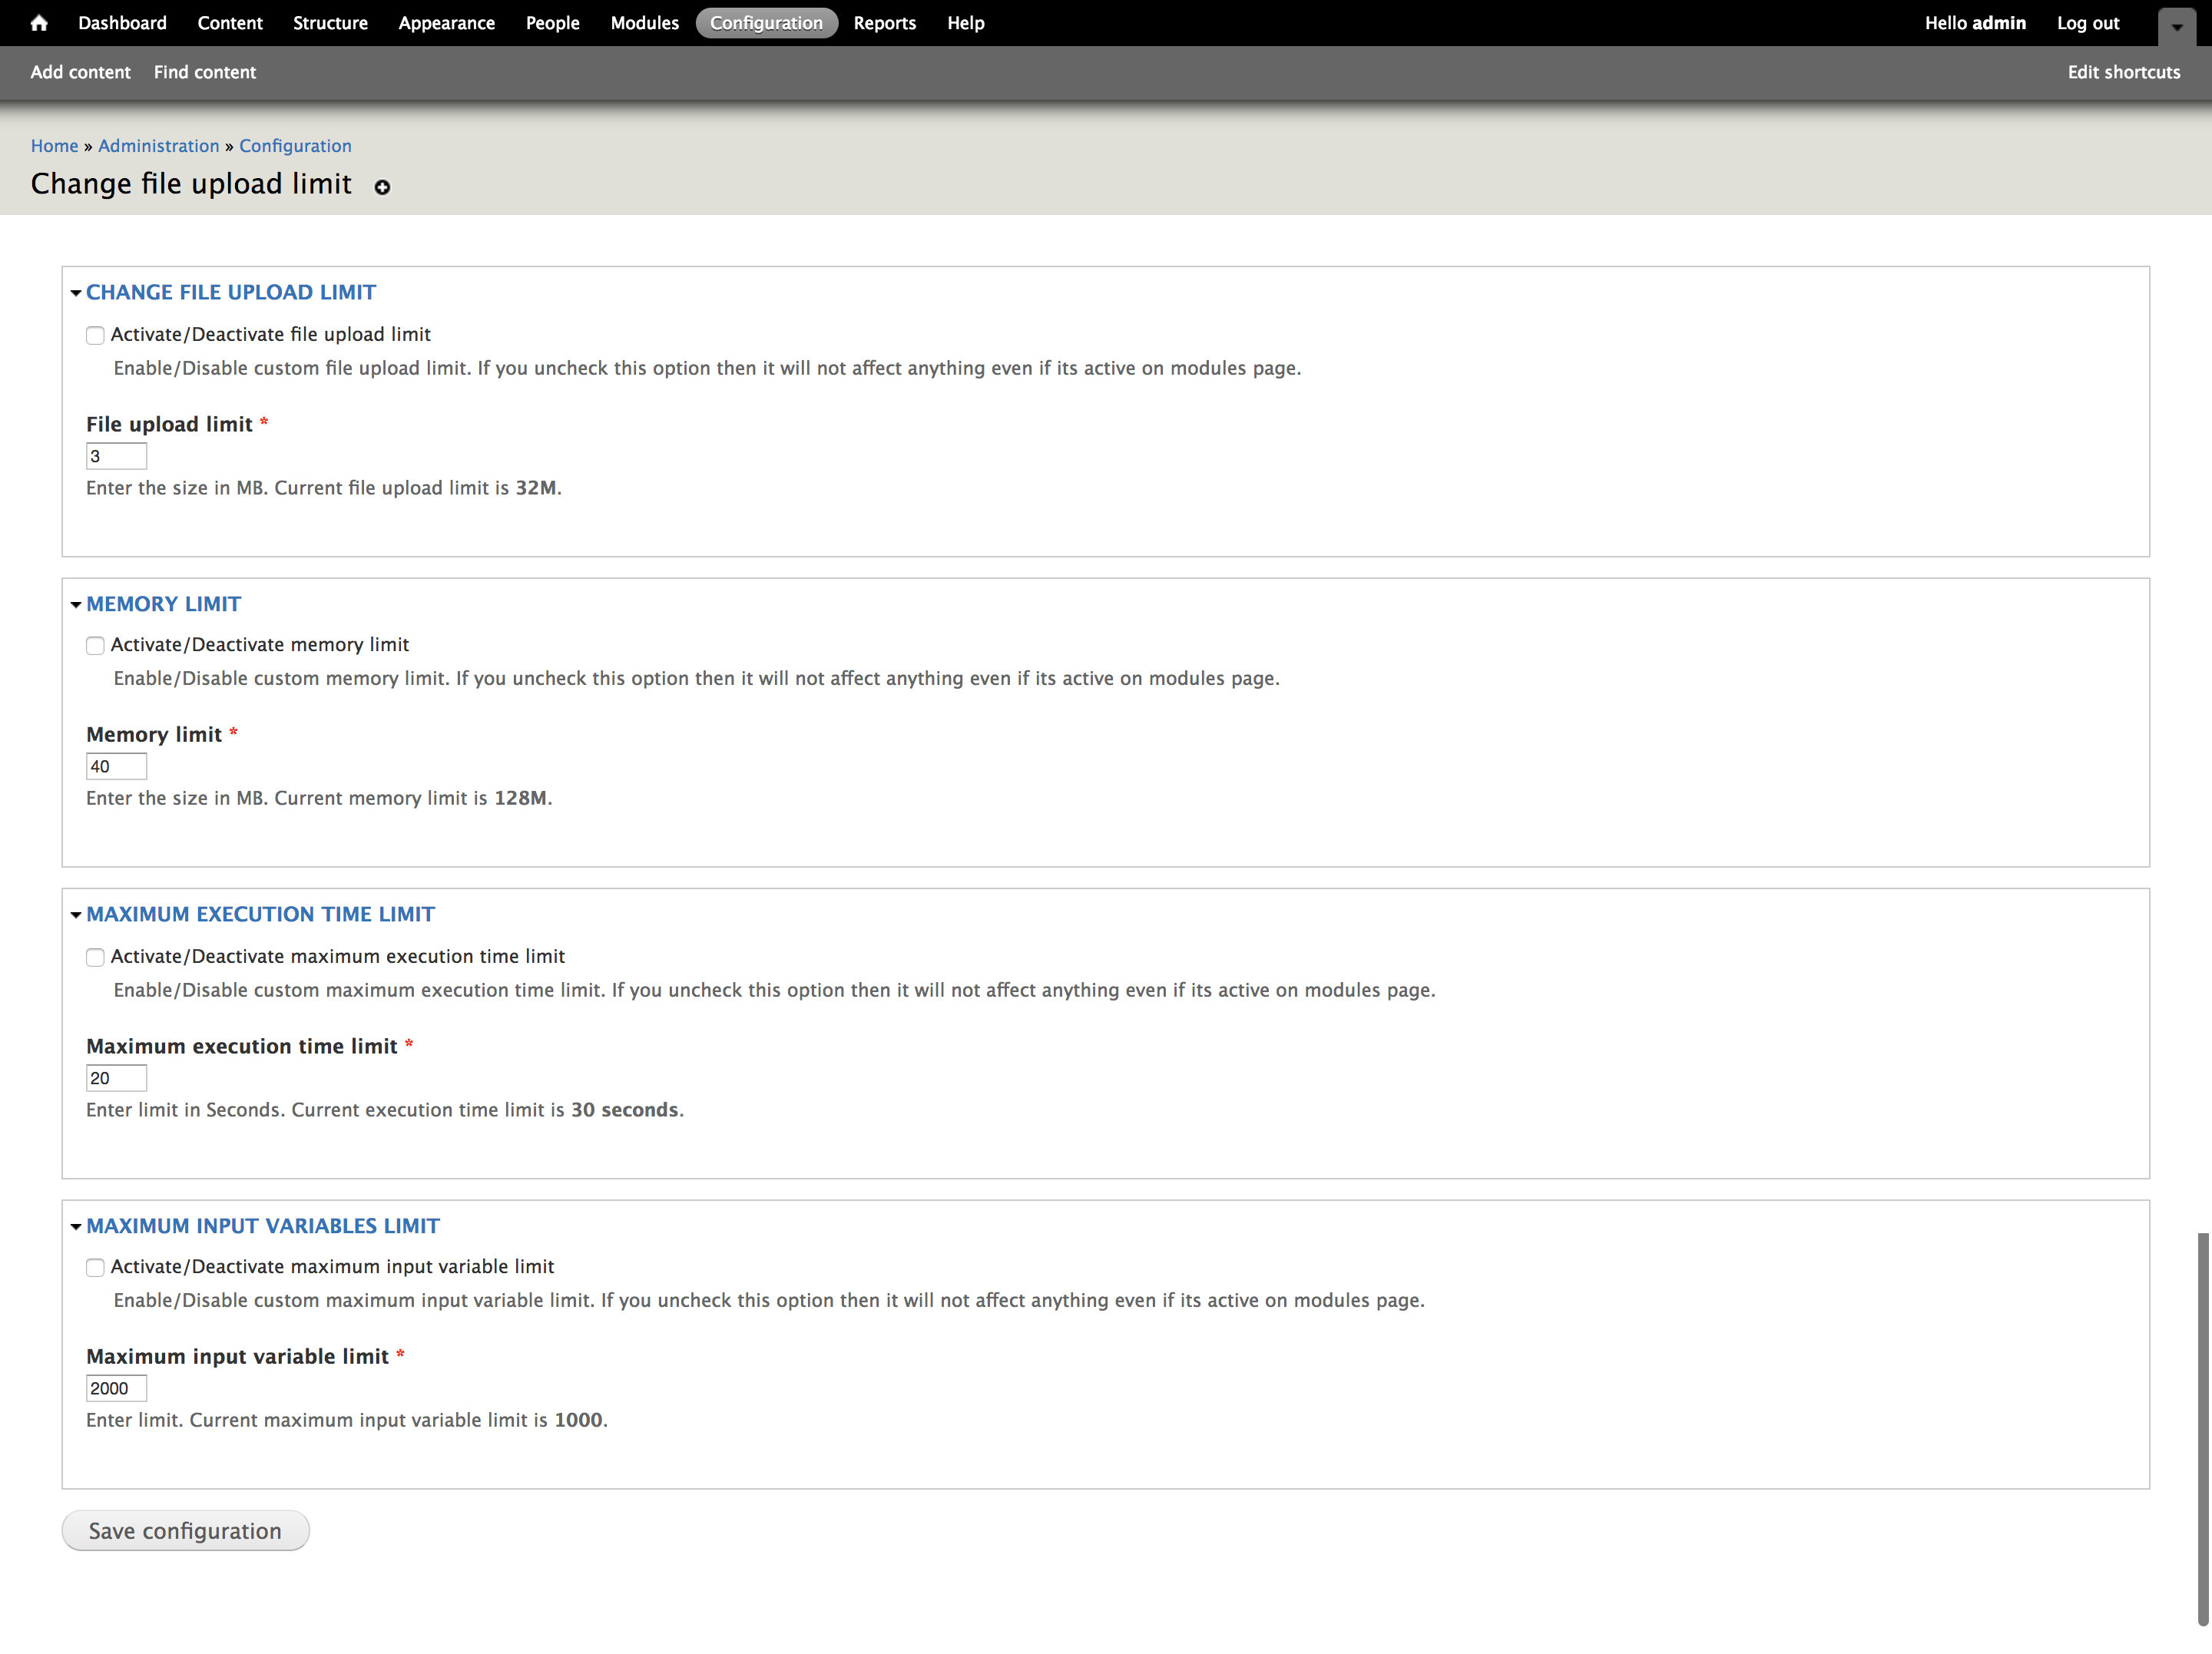This screenshot has width=2212, height=1654.
Task: Click Edit shortcuts
Action: tap(2123, 72)
